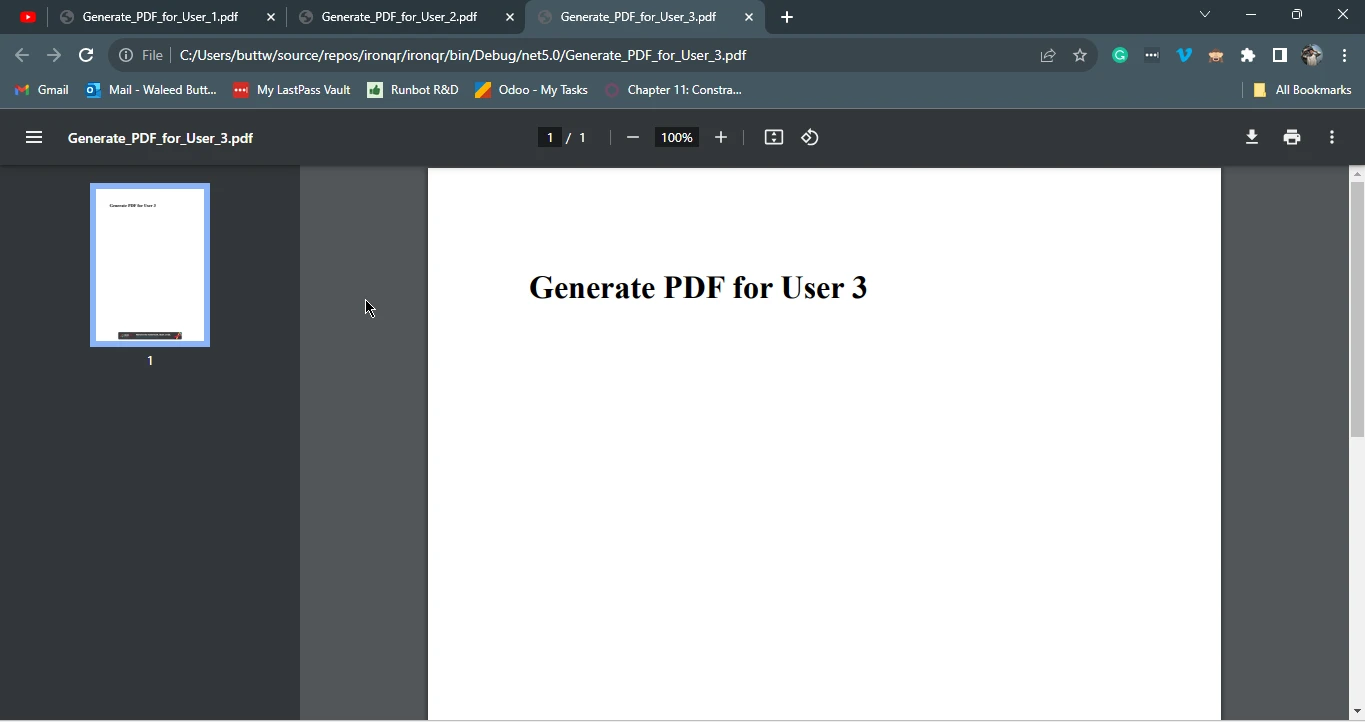Image resolution: width=1365 pixels, height=722 pixels.
Task: Go back to previous page
Action: [x=22, y=55]
